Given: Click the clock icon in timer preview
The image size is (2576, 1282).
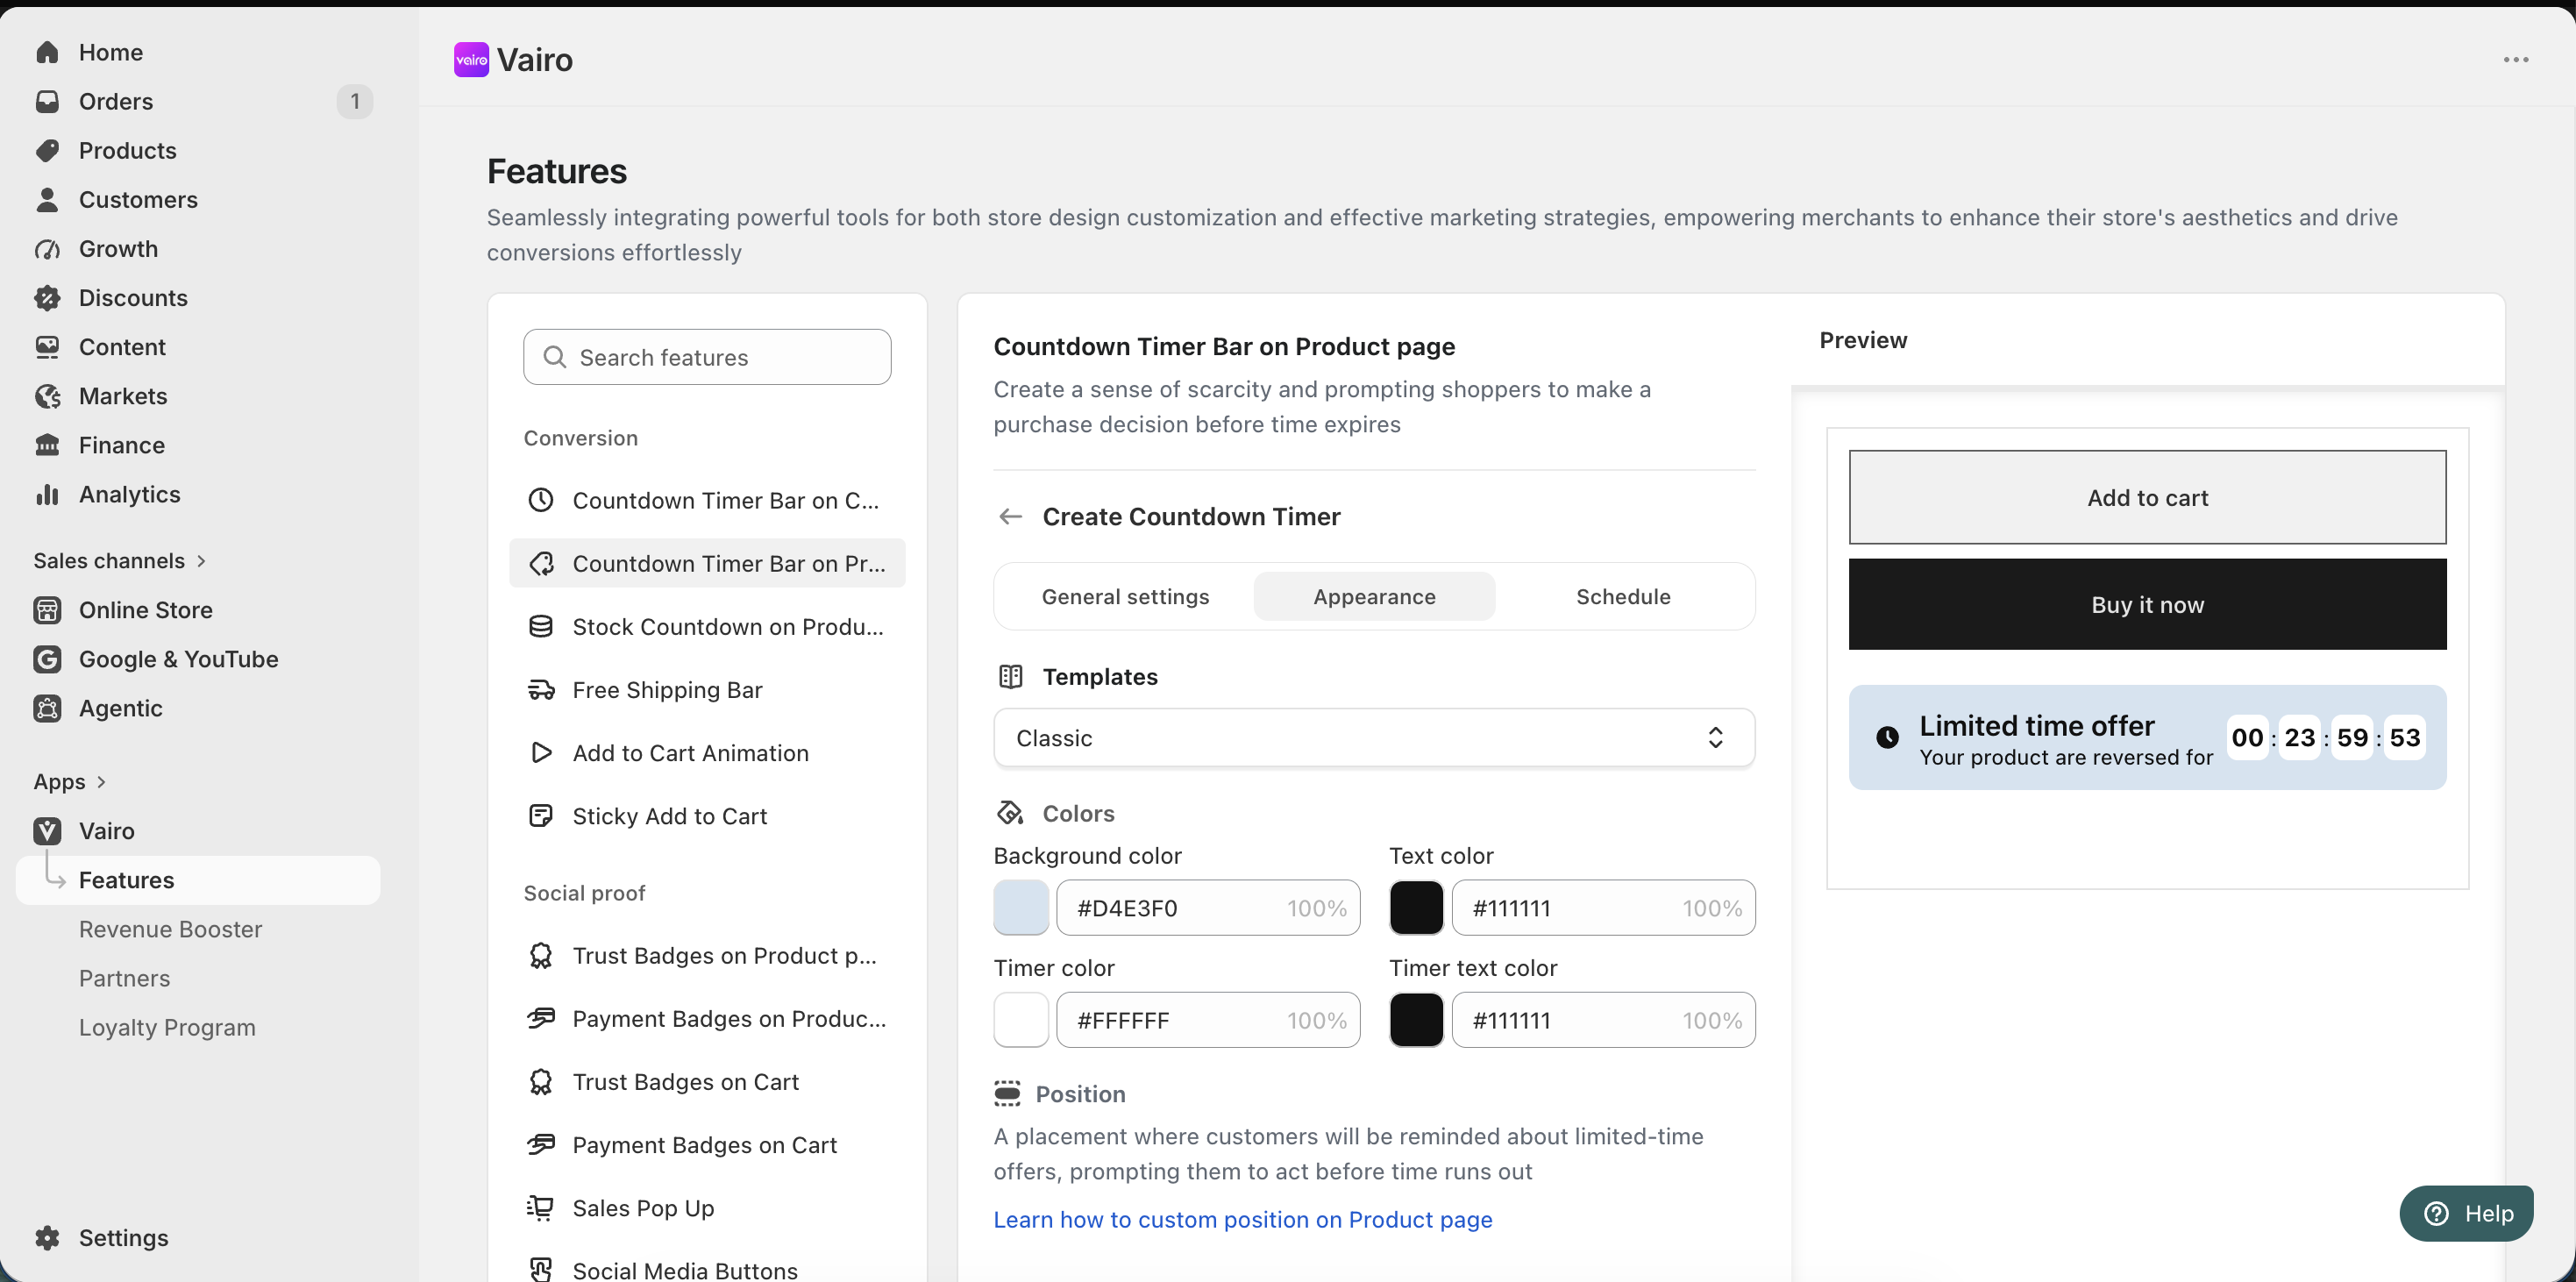Looking at the screenshot, I should click(x=1887, y=737).
